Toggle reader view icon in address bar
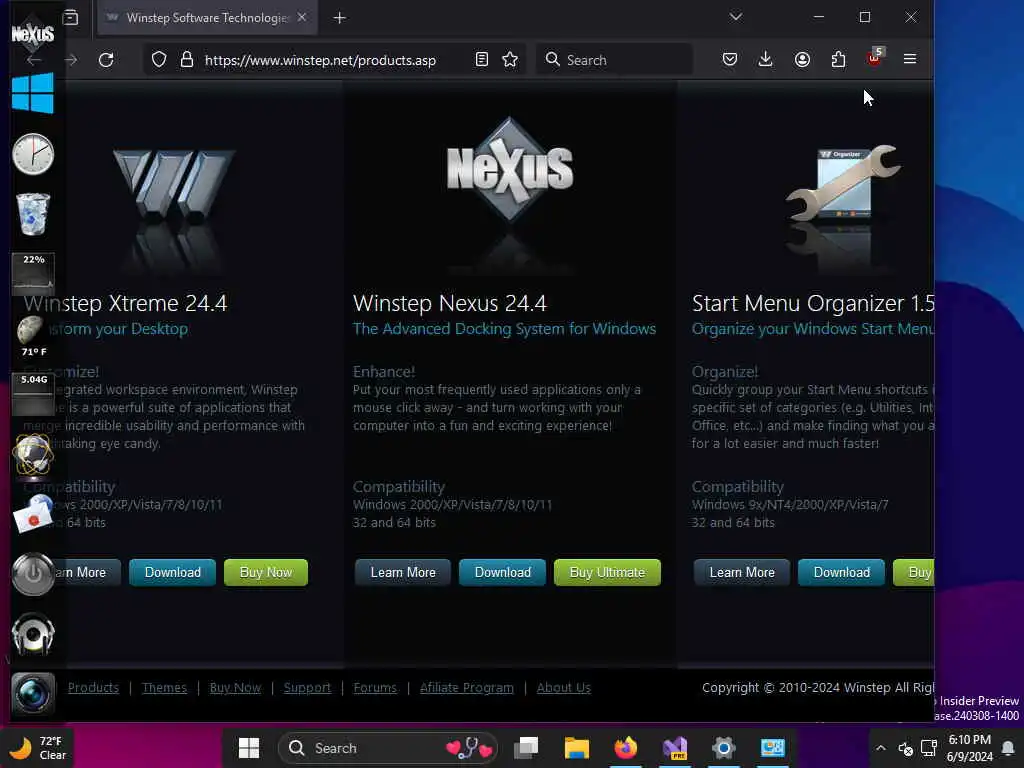 click(x=481, y=60)
